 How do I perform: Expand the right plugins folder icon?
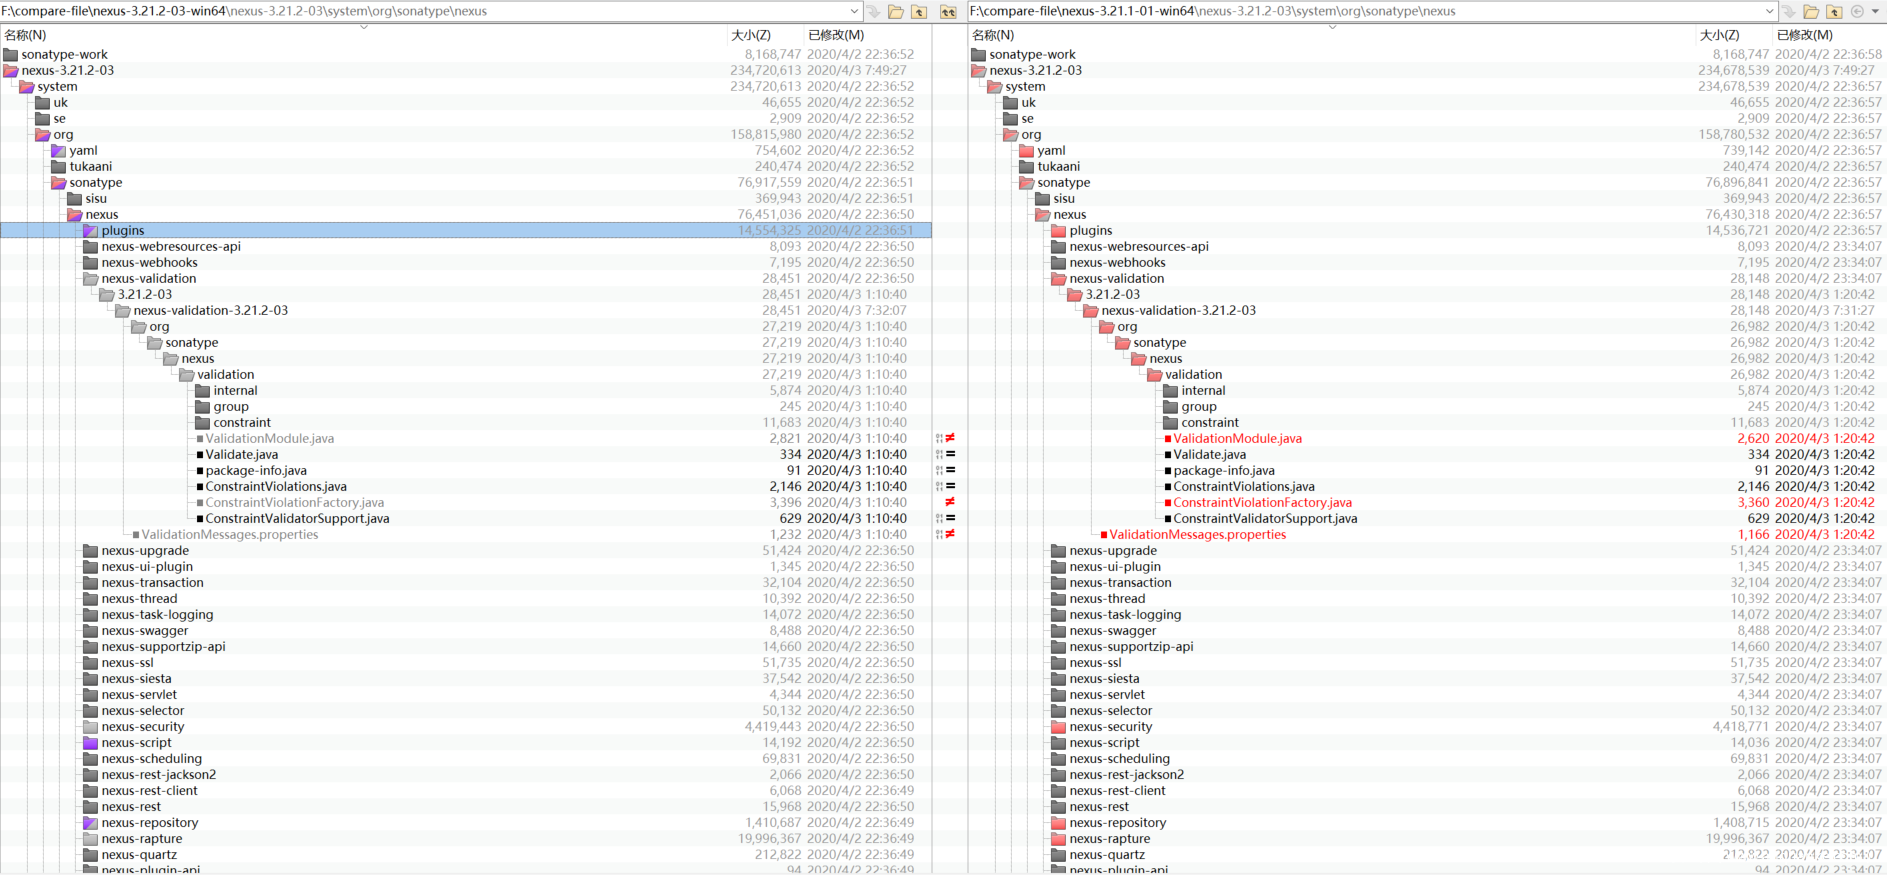coord(1058,231)
